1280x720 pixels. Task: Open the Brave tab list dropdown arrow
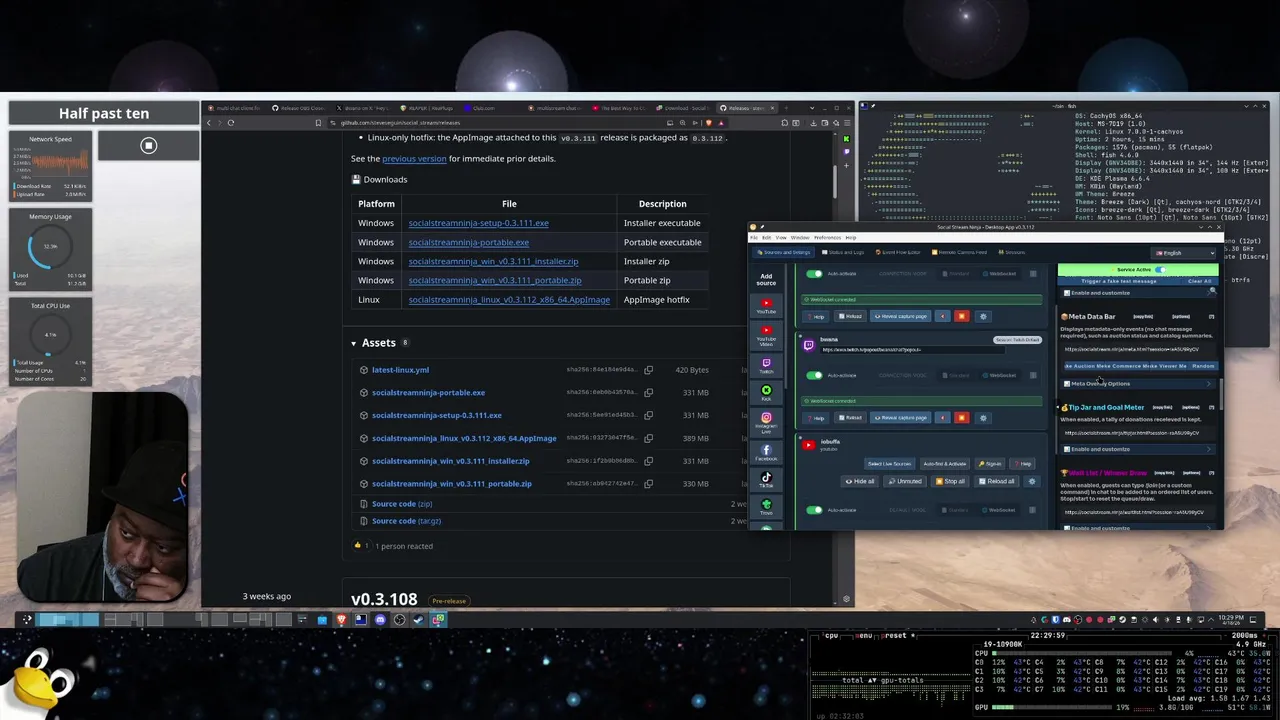click(x=812, y=107)
